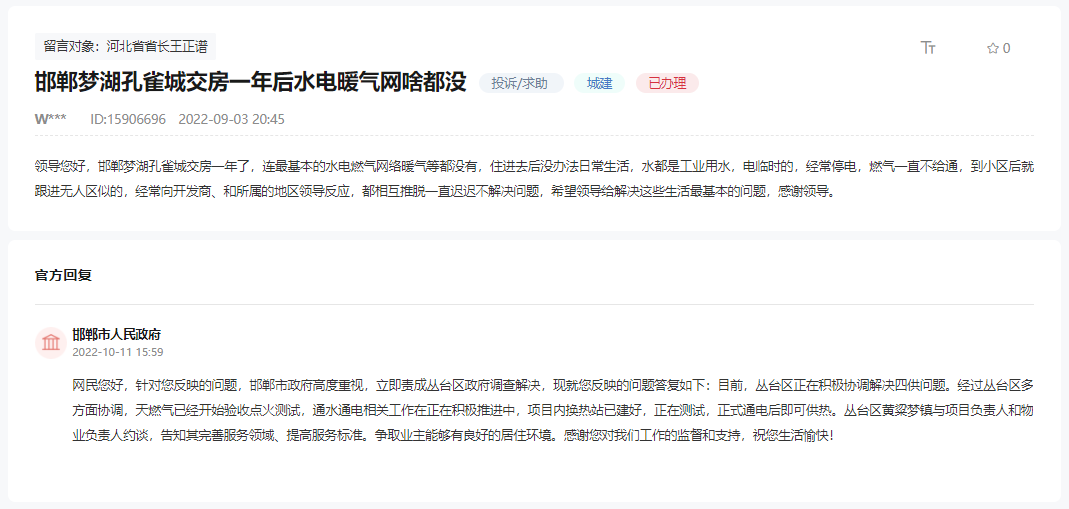Click the 留言对象：河北省省长王正谱 label
This screenshot has width=1069, height=509.
point(125,47)
